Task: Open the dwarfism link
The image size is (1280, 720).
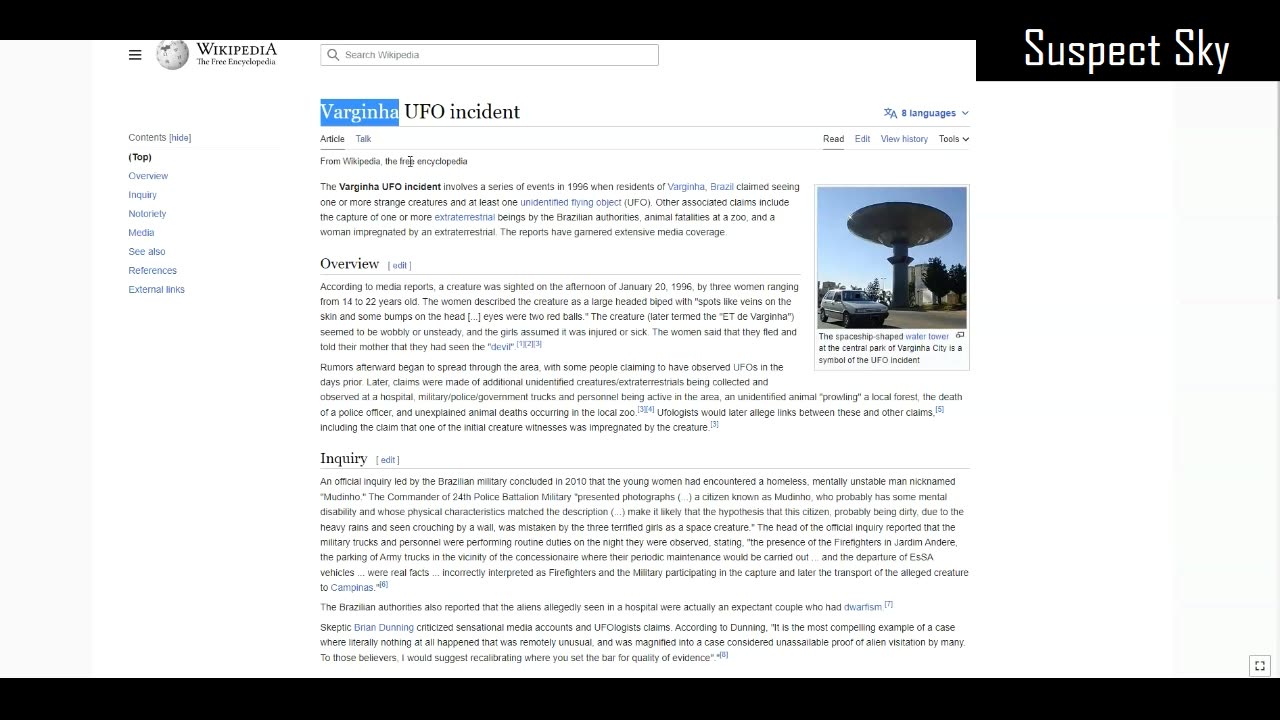Action: pos(862,607)
